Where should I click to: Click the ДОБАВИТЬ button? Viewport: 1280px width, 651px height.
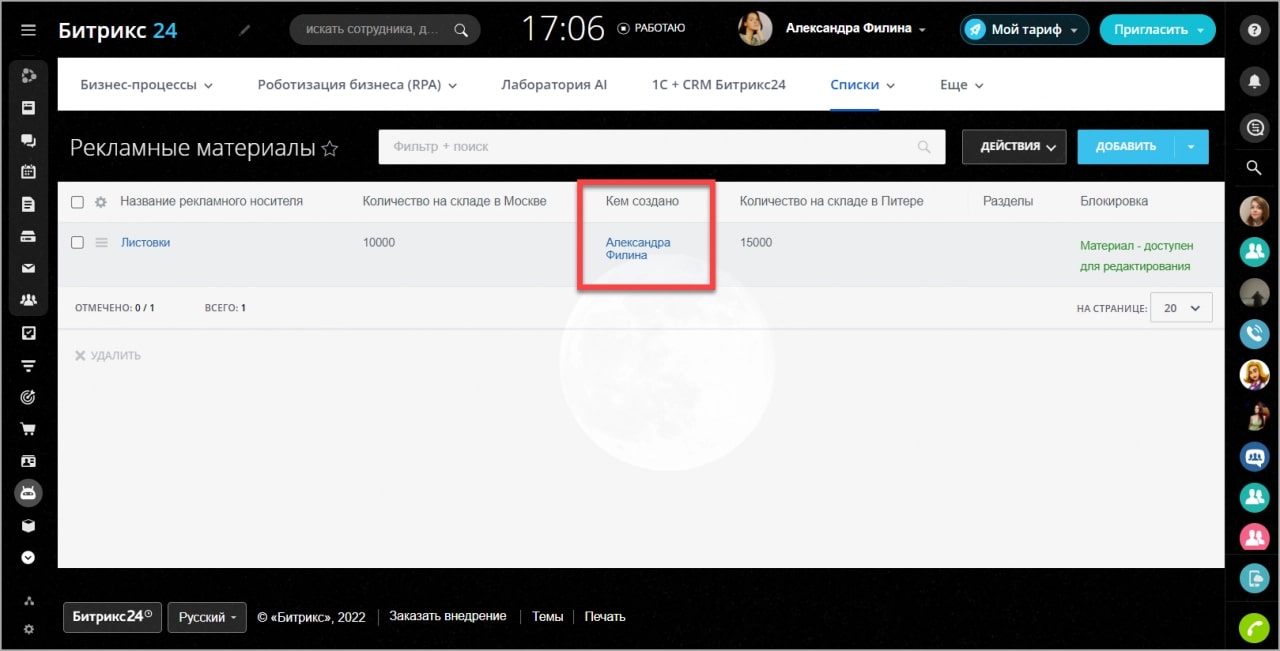pyautogui.click(x=1125, y=147)
